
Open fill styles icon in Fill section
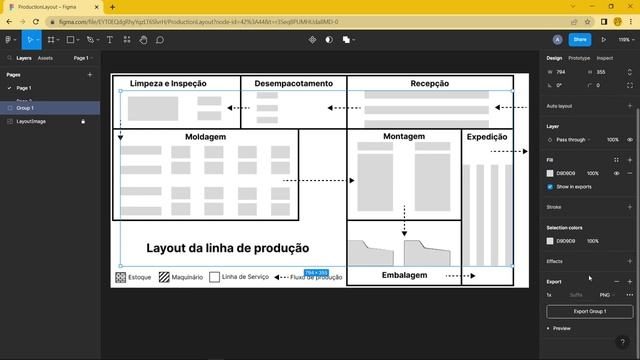[x=616, y=160]
